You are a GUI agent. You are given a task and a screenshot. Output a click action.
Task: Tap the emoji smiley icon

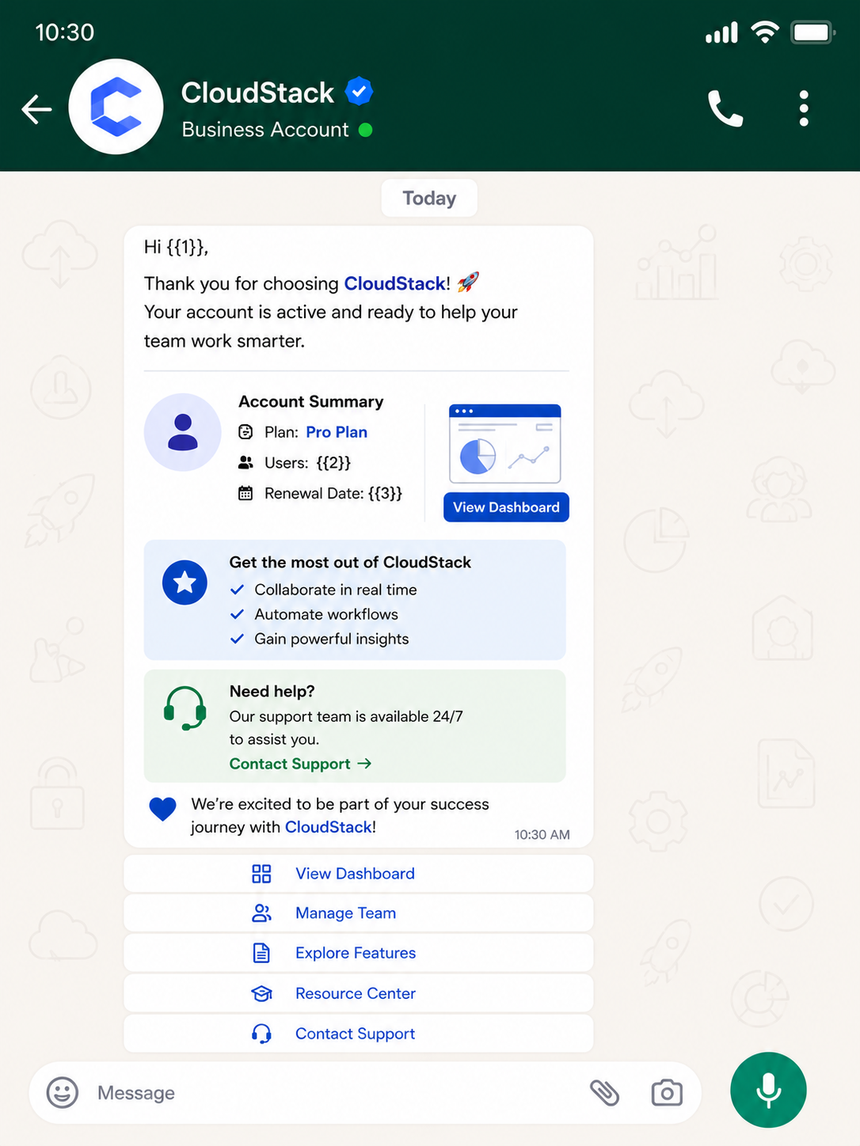click(x=62, y=1093)
